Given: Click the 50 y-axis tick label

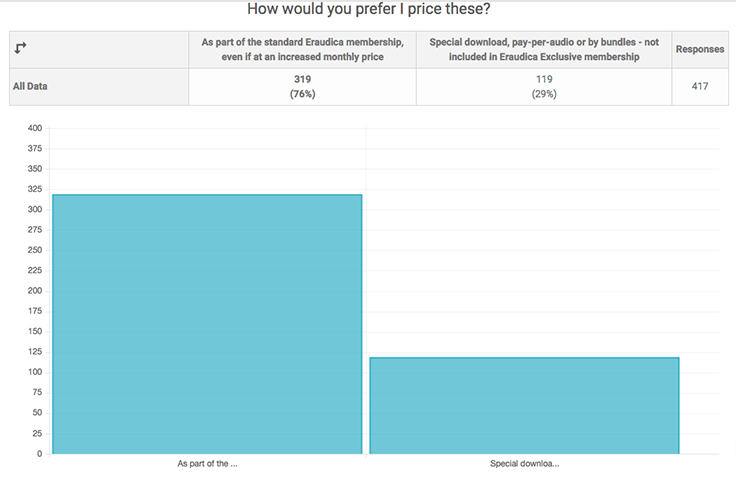Looking at the screenshot, I should point(37,413).
